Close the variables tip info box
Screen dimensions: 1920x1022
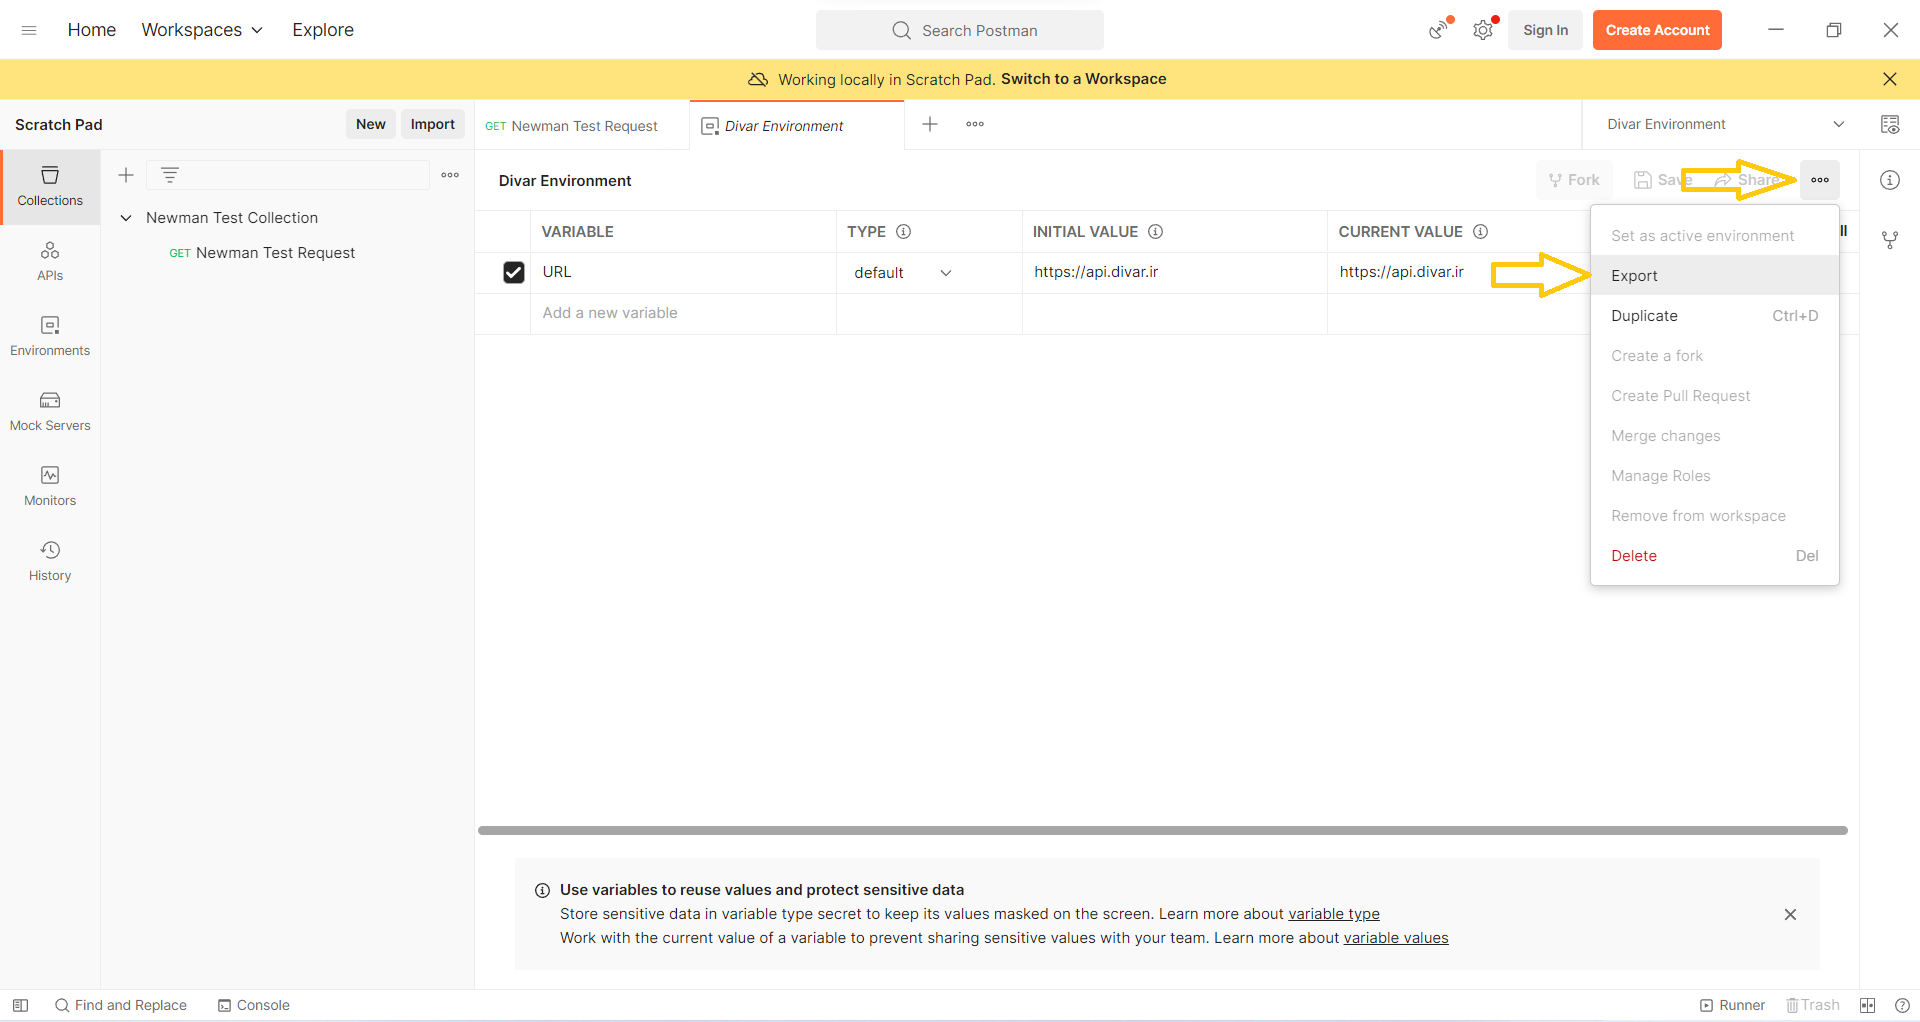1790,914
